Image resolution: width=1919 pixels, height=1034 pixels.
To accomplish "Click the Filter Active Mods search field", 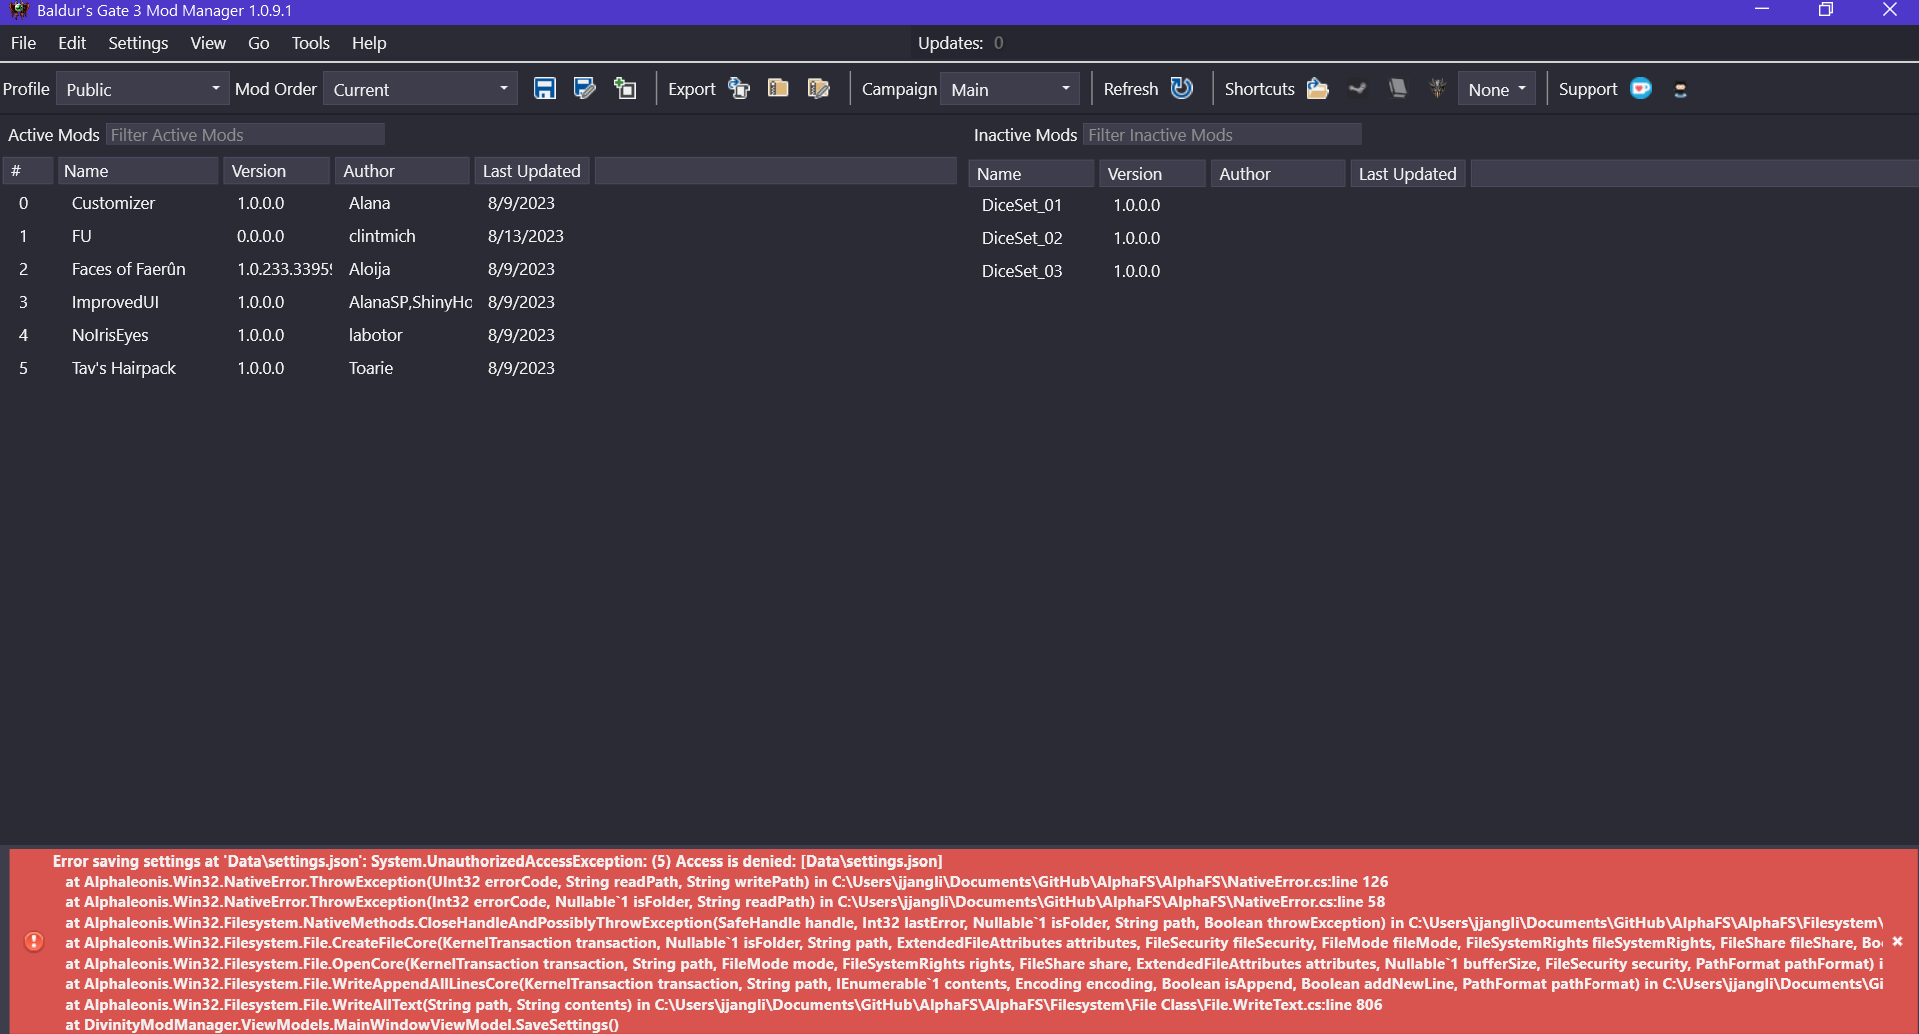I will point(246,133).
